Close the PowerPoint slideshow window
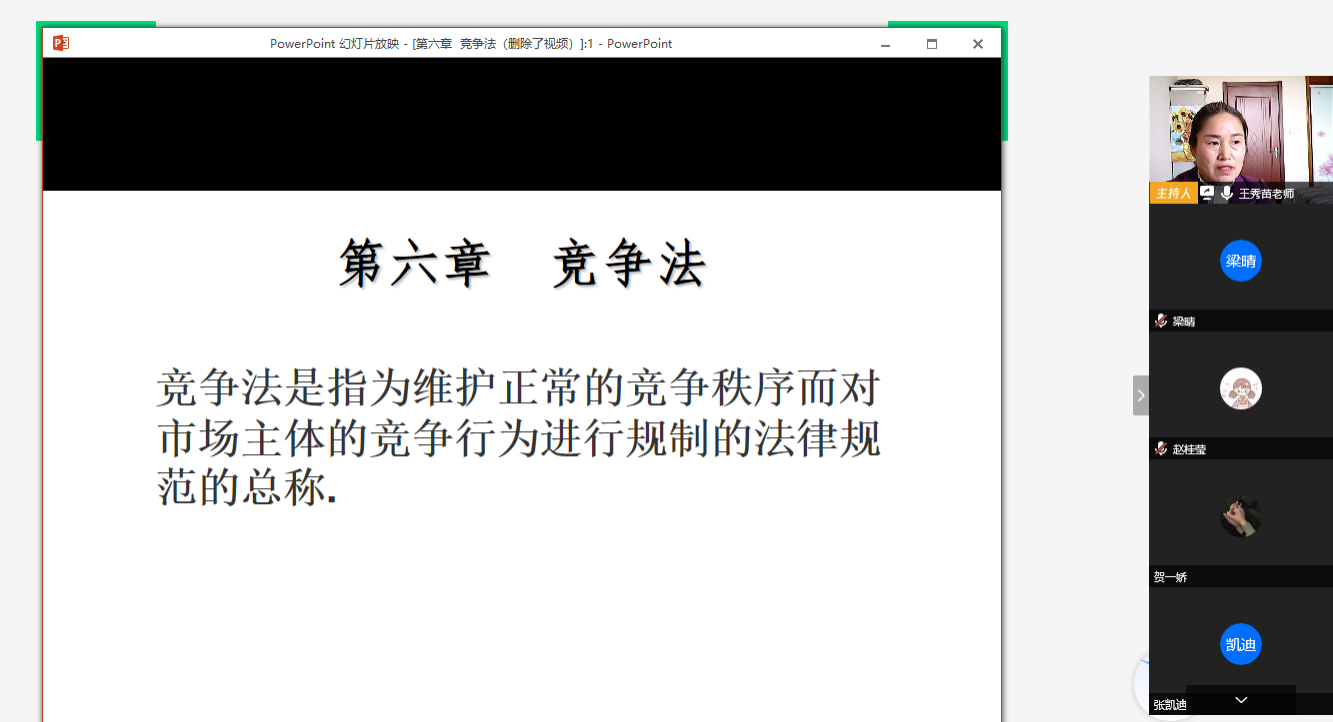This screenshot has height=722, width=1333. click(x=977, y=43)
